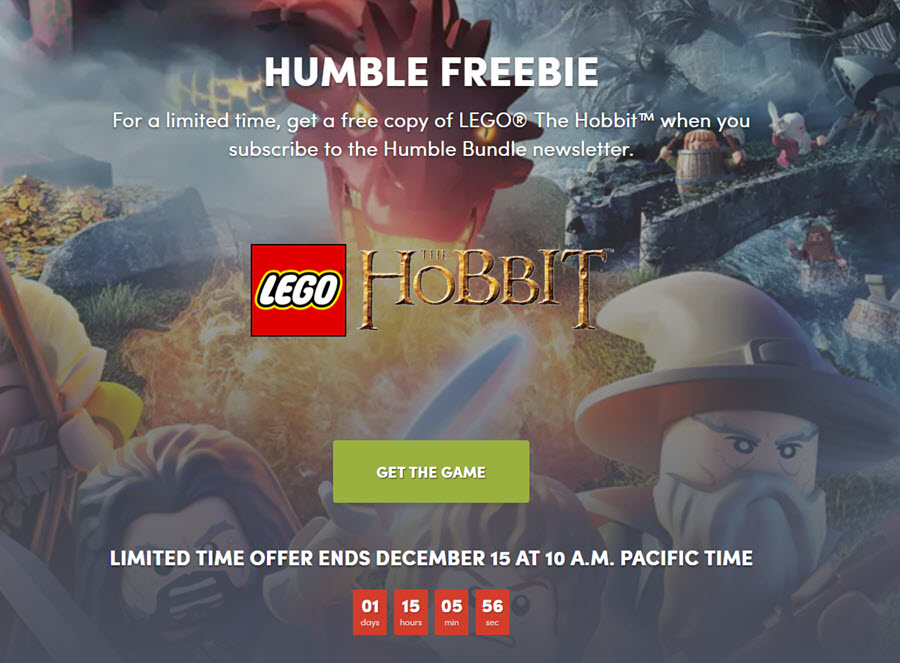Screen dimensions: 900x663
Task: Click the 56 sec countdown box
Action: [x=492, y=612]
